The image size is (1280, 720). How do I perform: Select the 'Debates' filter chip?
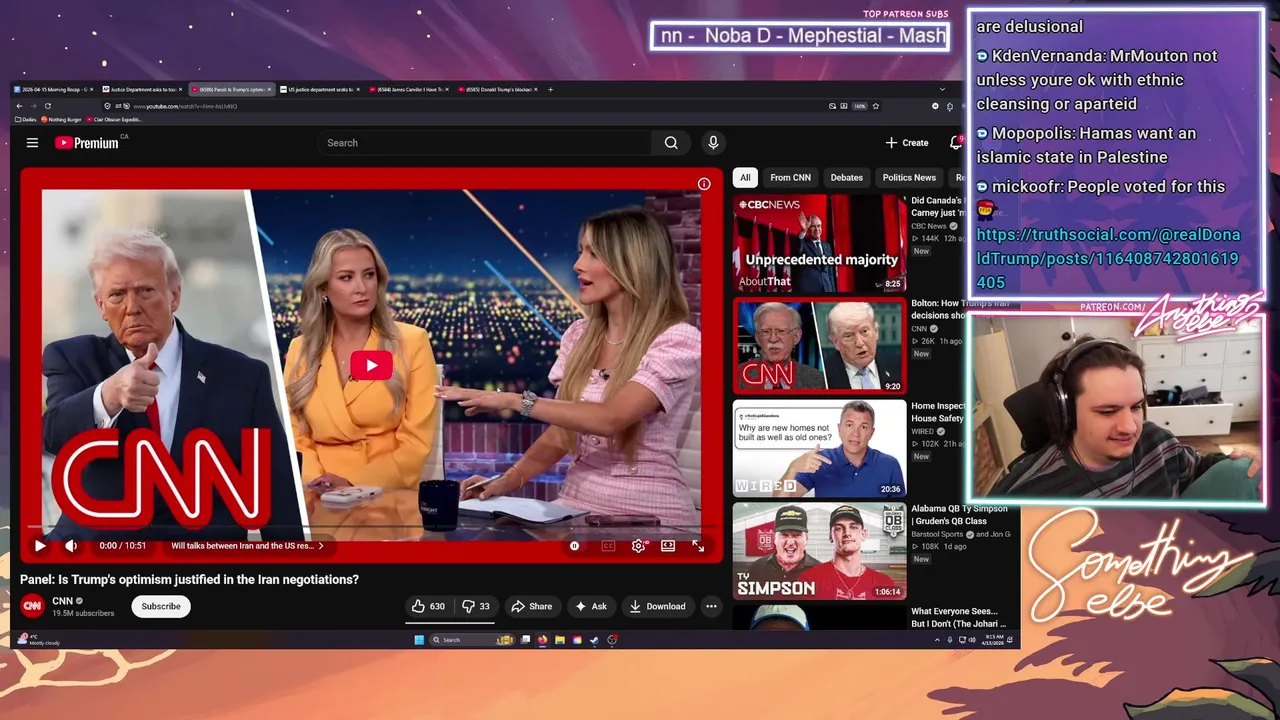pyautogui.click(x=846, y=178)
